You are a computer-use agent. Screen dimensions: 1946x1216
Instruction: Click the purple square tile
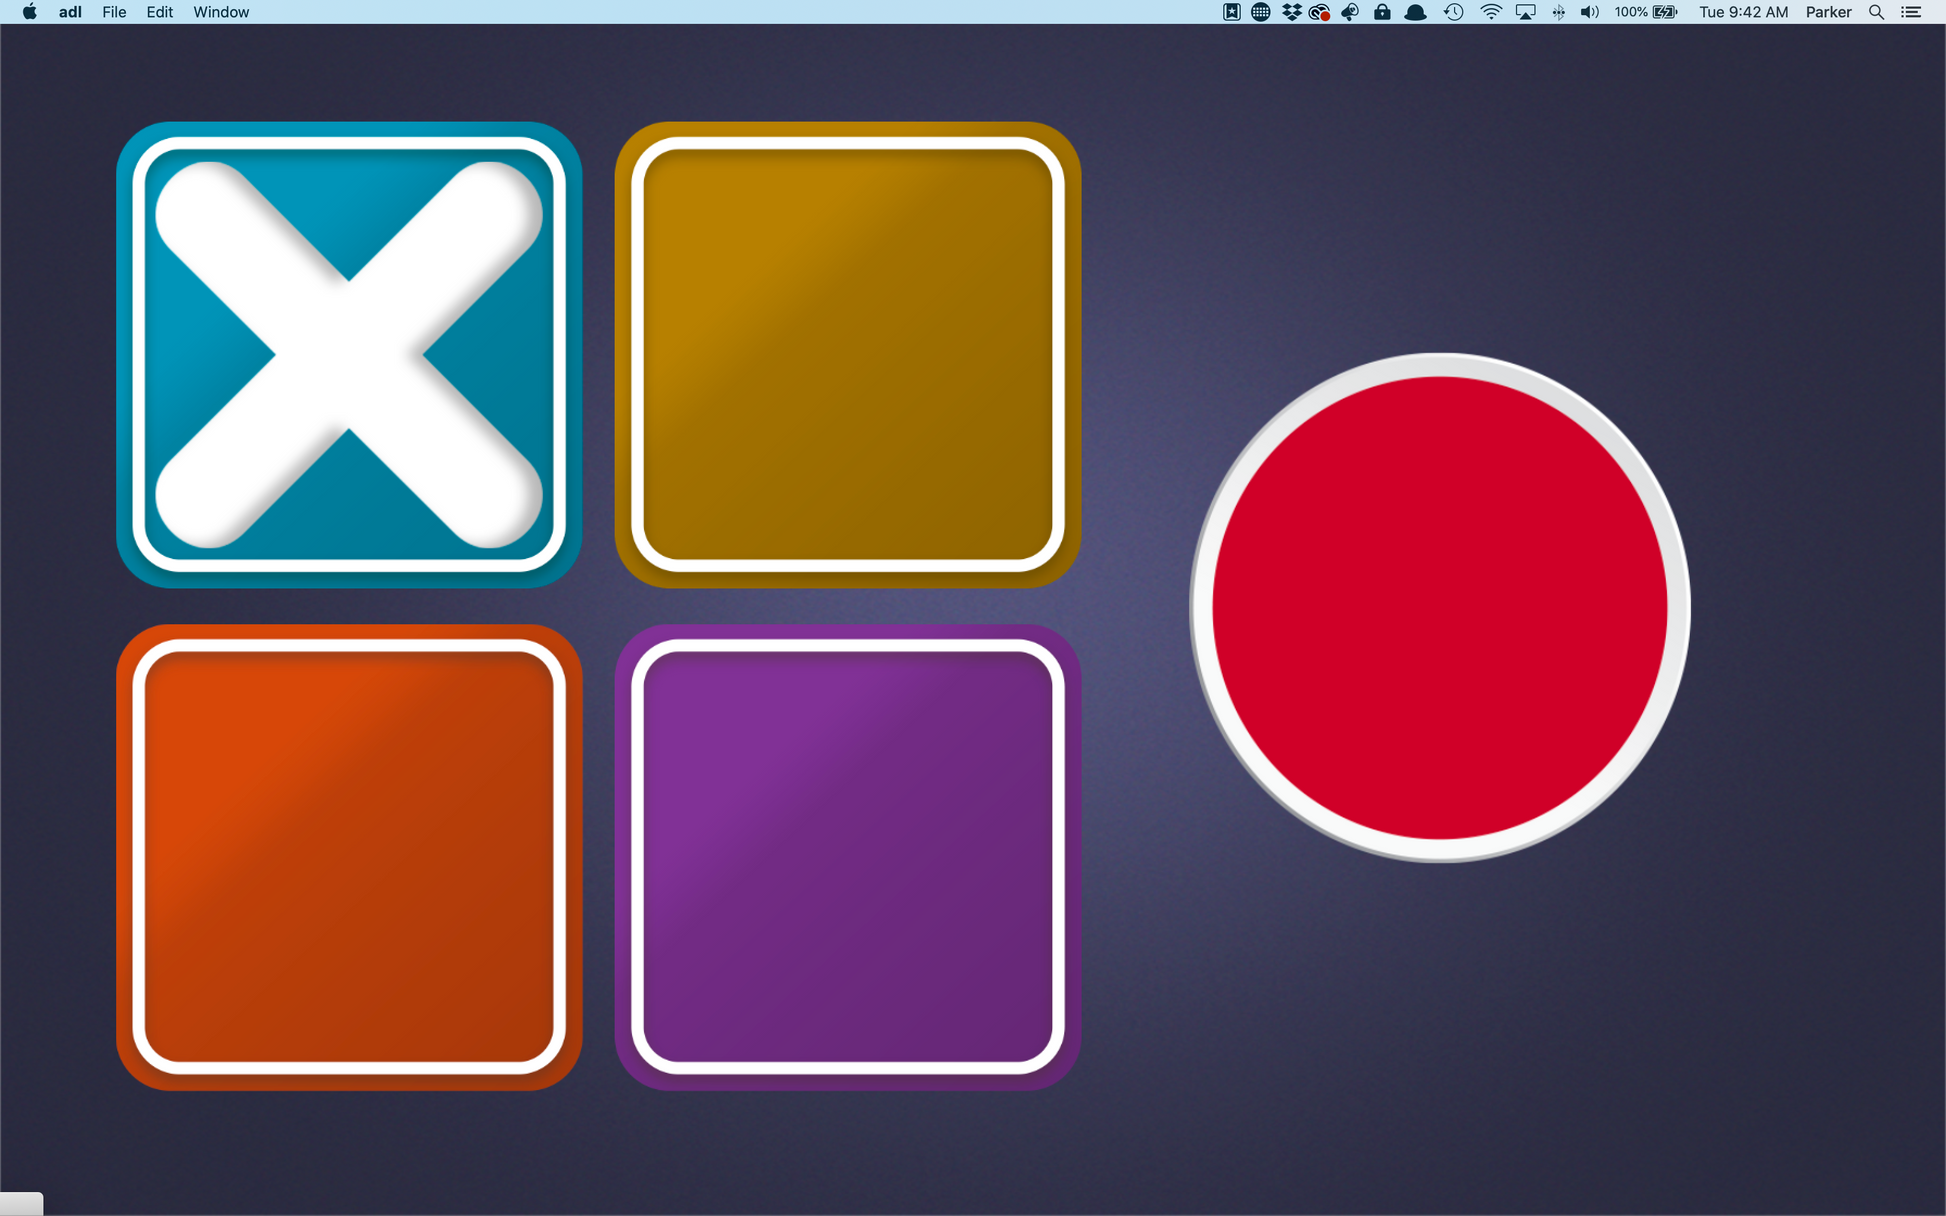coord(848,857)
